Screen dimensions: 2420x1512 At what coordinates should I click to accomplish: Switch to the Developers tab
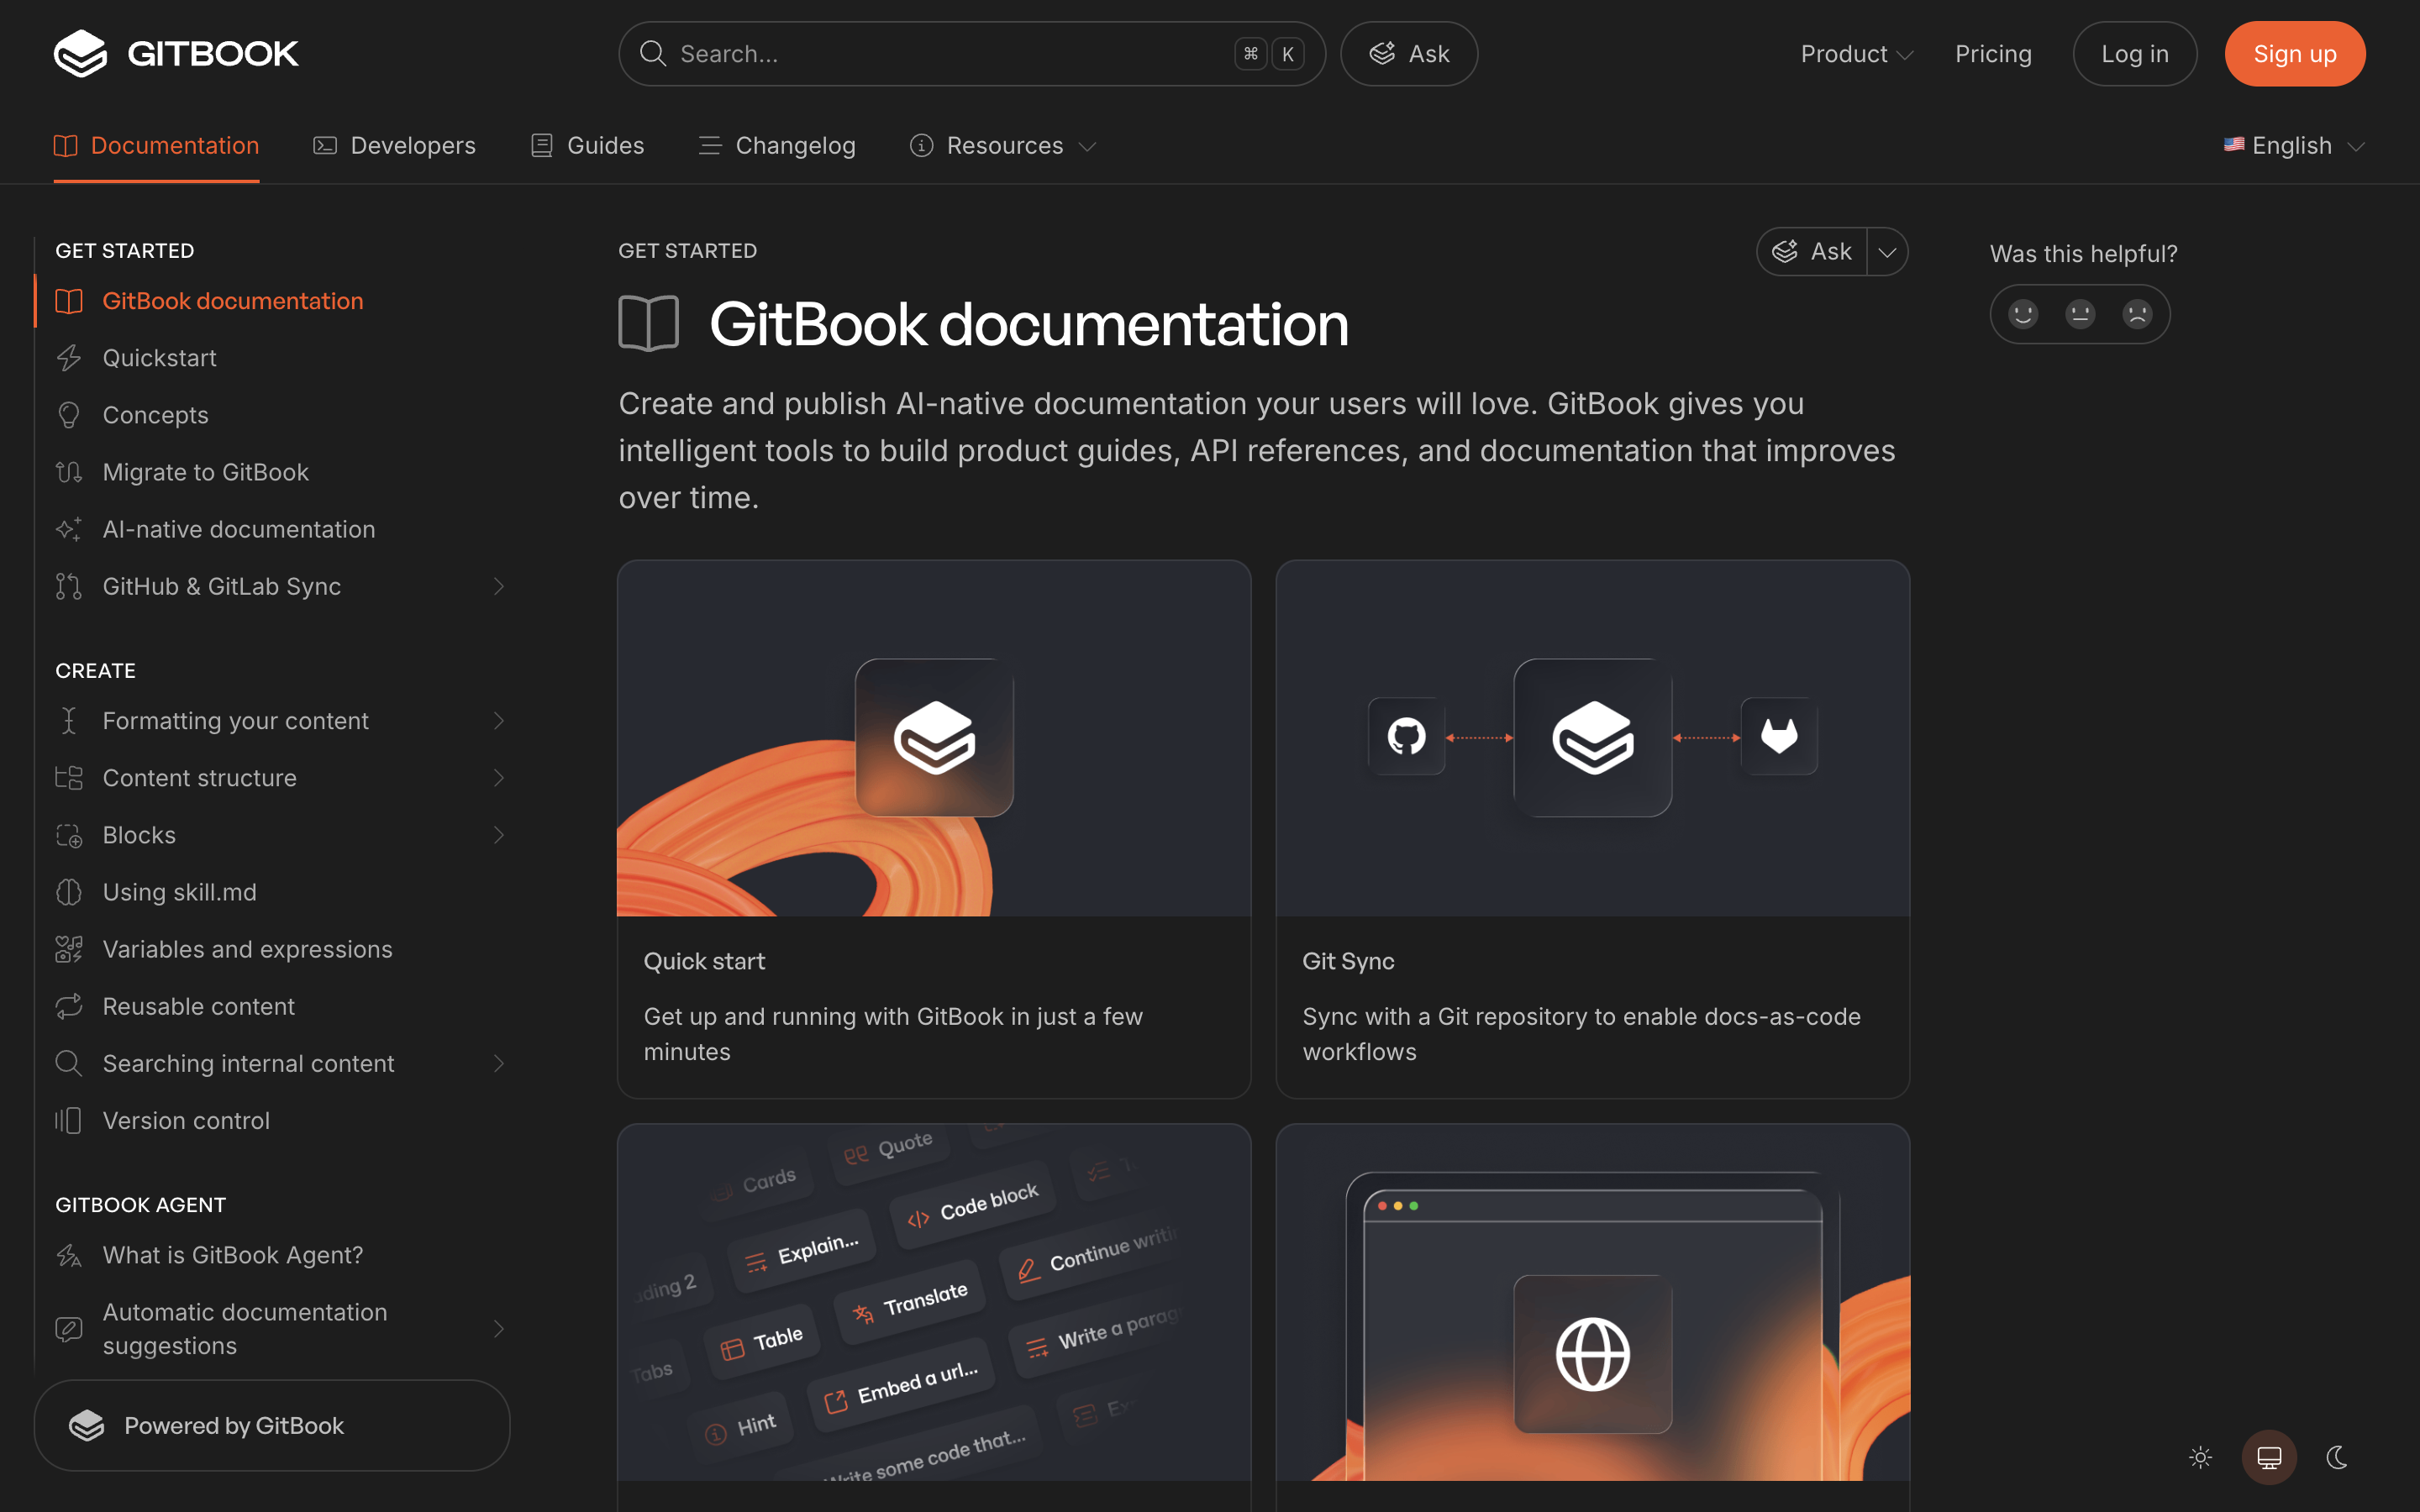tap(395, 145)
